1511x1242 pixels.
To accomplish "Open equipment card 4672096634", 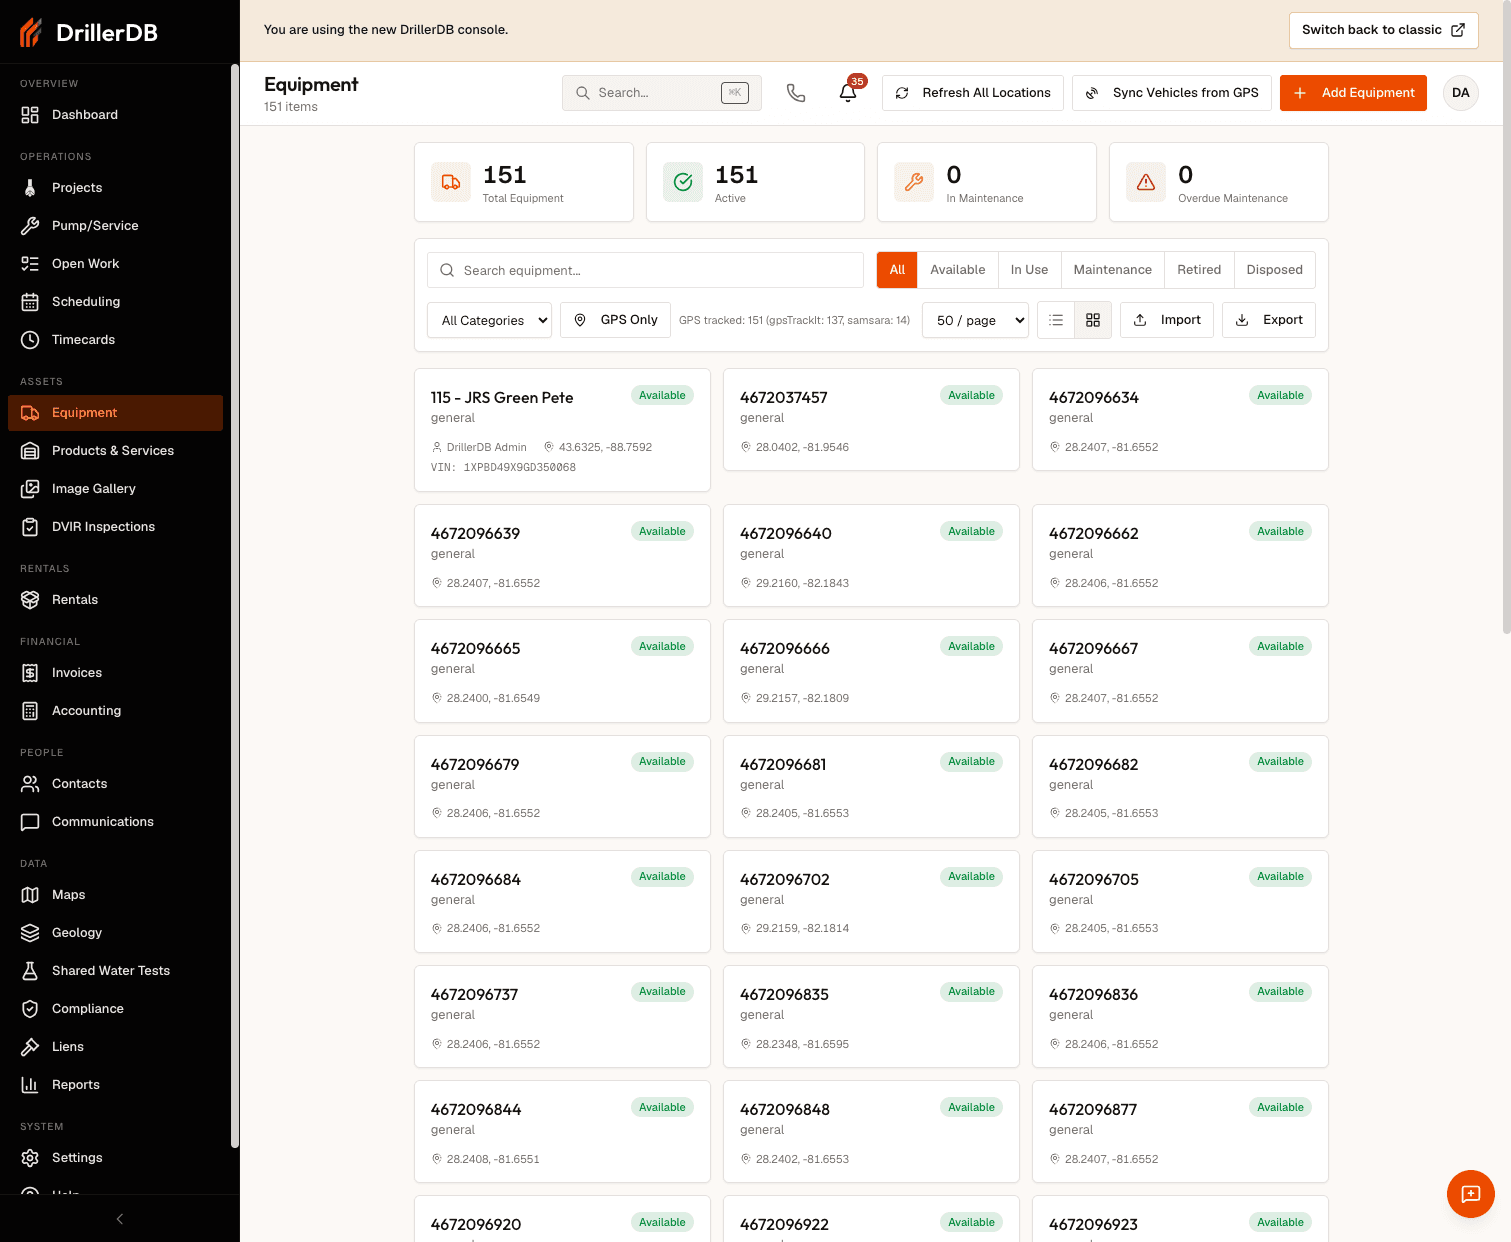I will (x=1180, y=419).
